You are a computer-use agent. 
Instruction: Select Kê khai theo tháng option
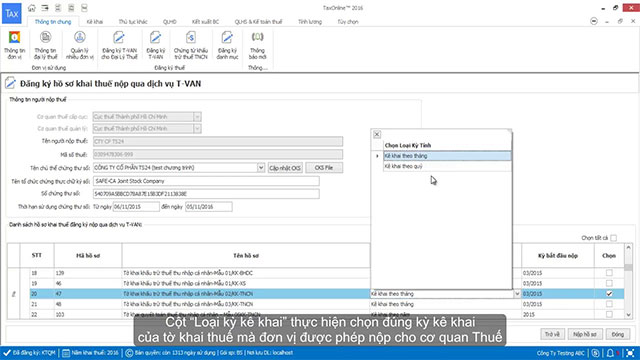(447, 156)
